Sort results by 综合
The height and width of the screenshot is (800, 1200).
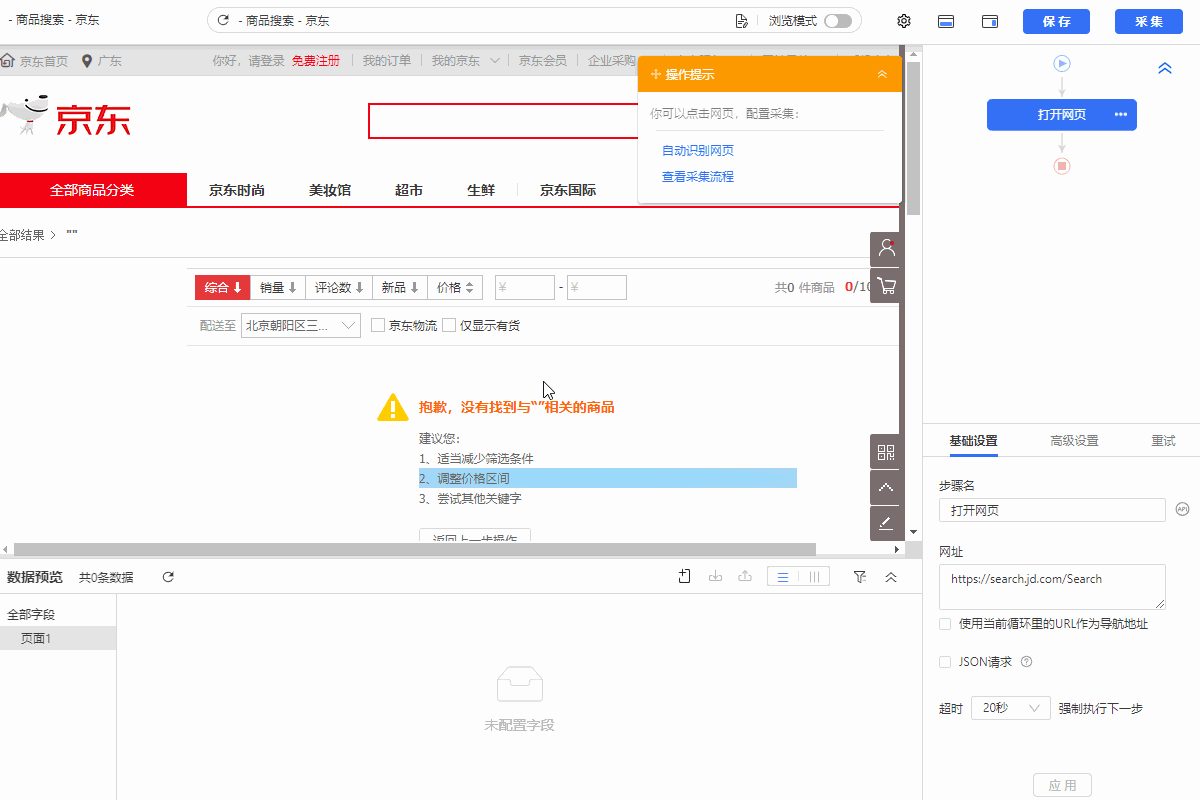click(x=222, y=287)
